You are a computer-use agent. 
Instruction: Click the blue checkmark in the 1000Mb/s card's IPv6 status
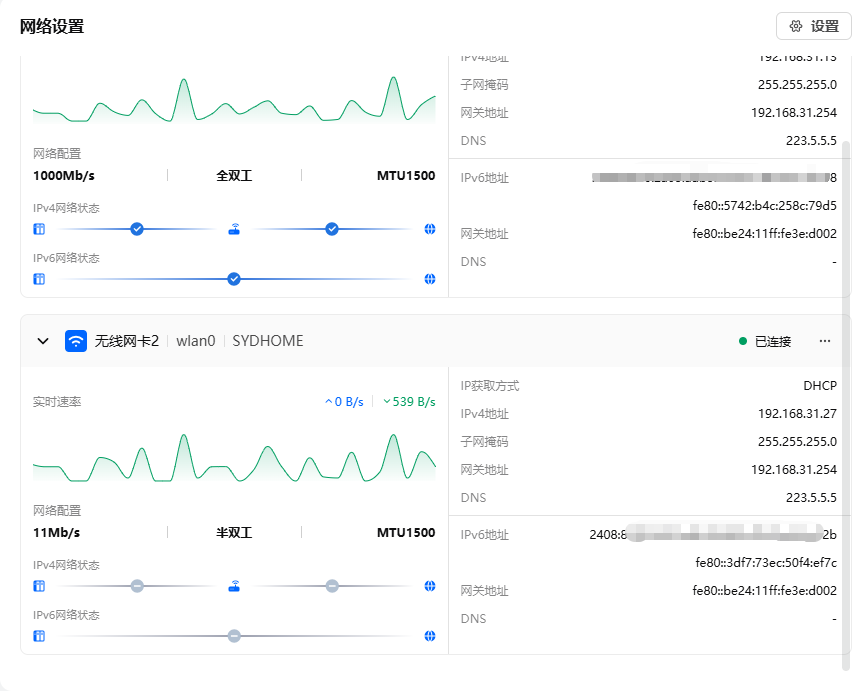[x=234, y=279]
